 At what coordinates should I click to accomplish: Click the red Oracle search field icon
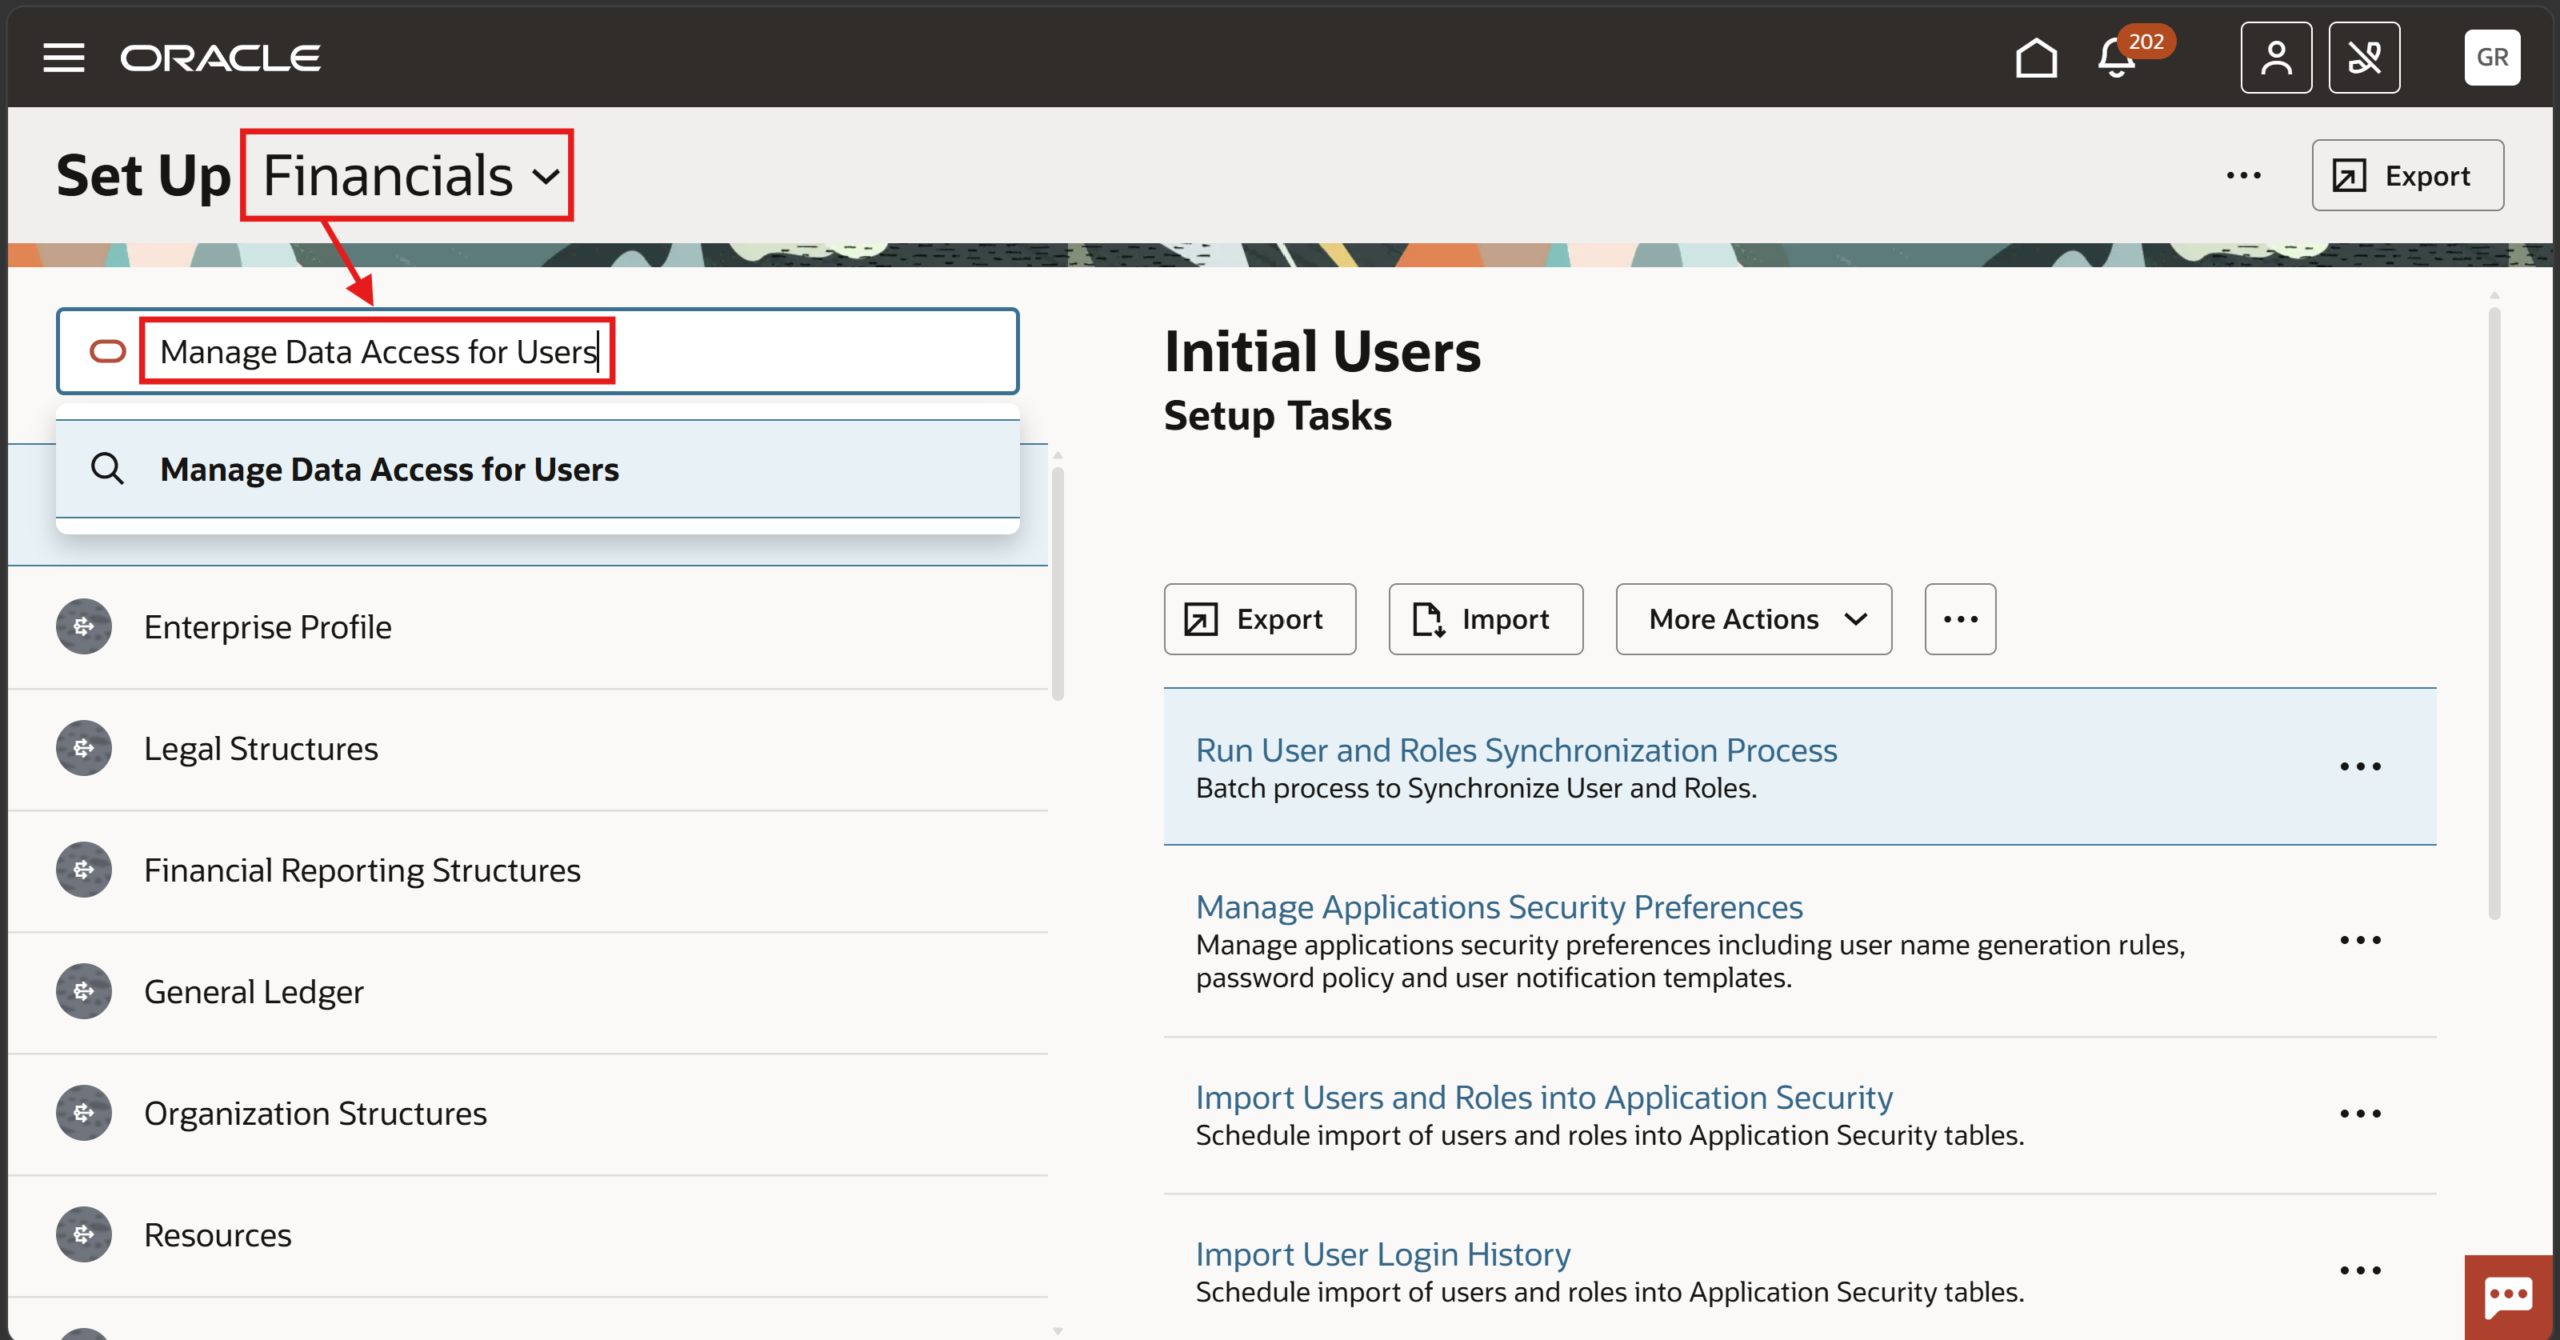107,351
